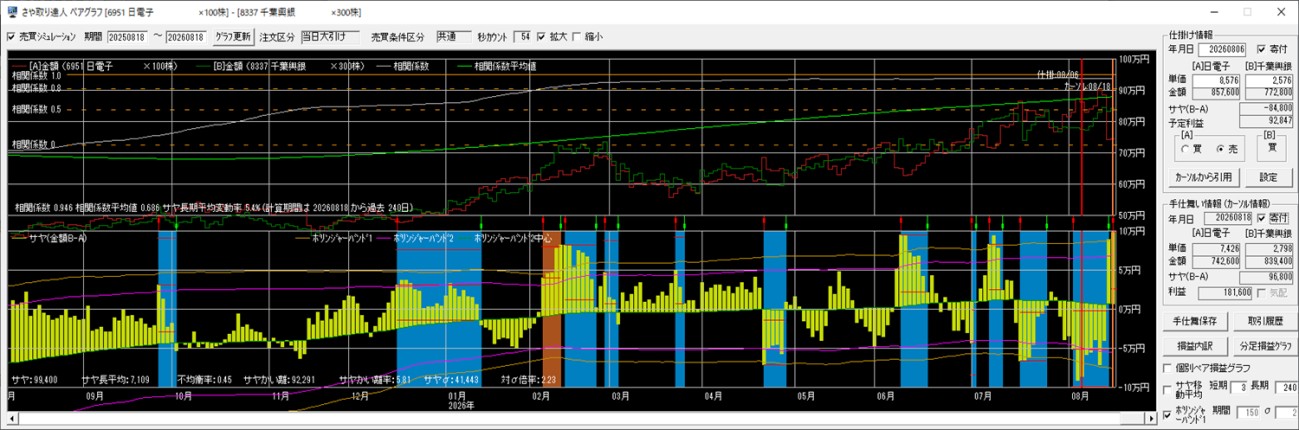Click the 手仕舞い 利益 value 181,600
This screenshot has width=1299, height=430.
click(1226, 292)
